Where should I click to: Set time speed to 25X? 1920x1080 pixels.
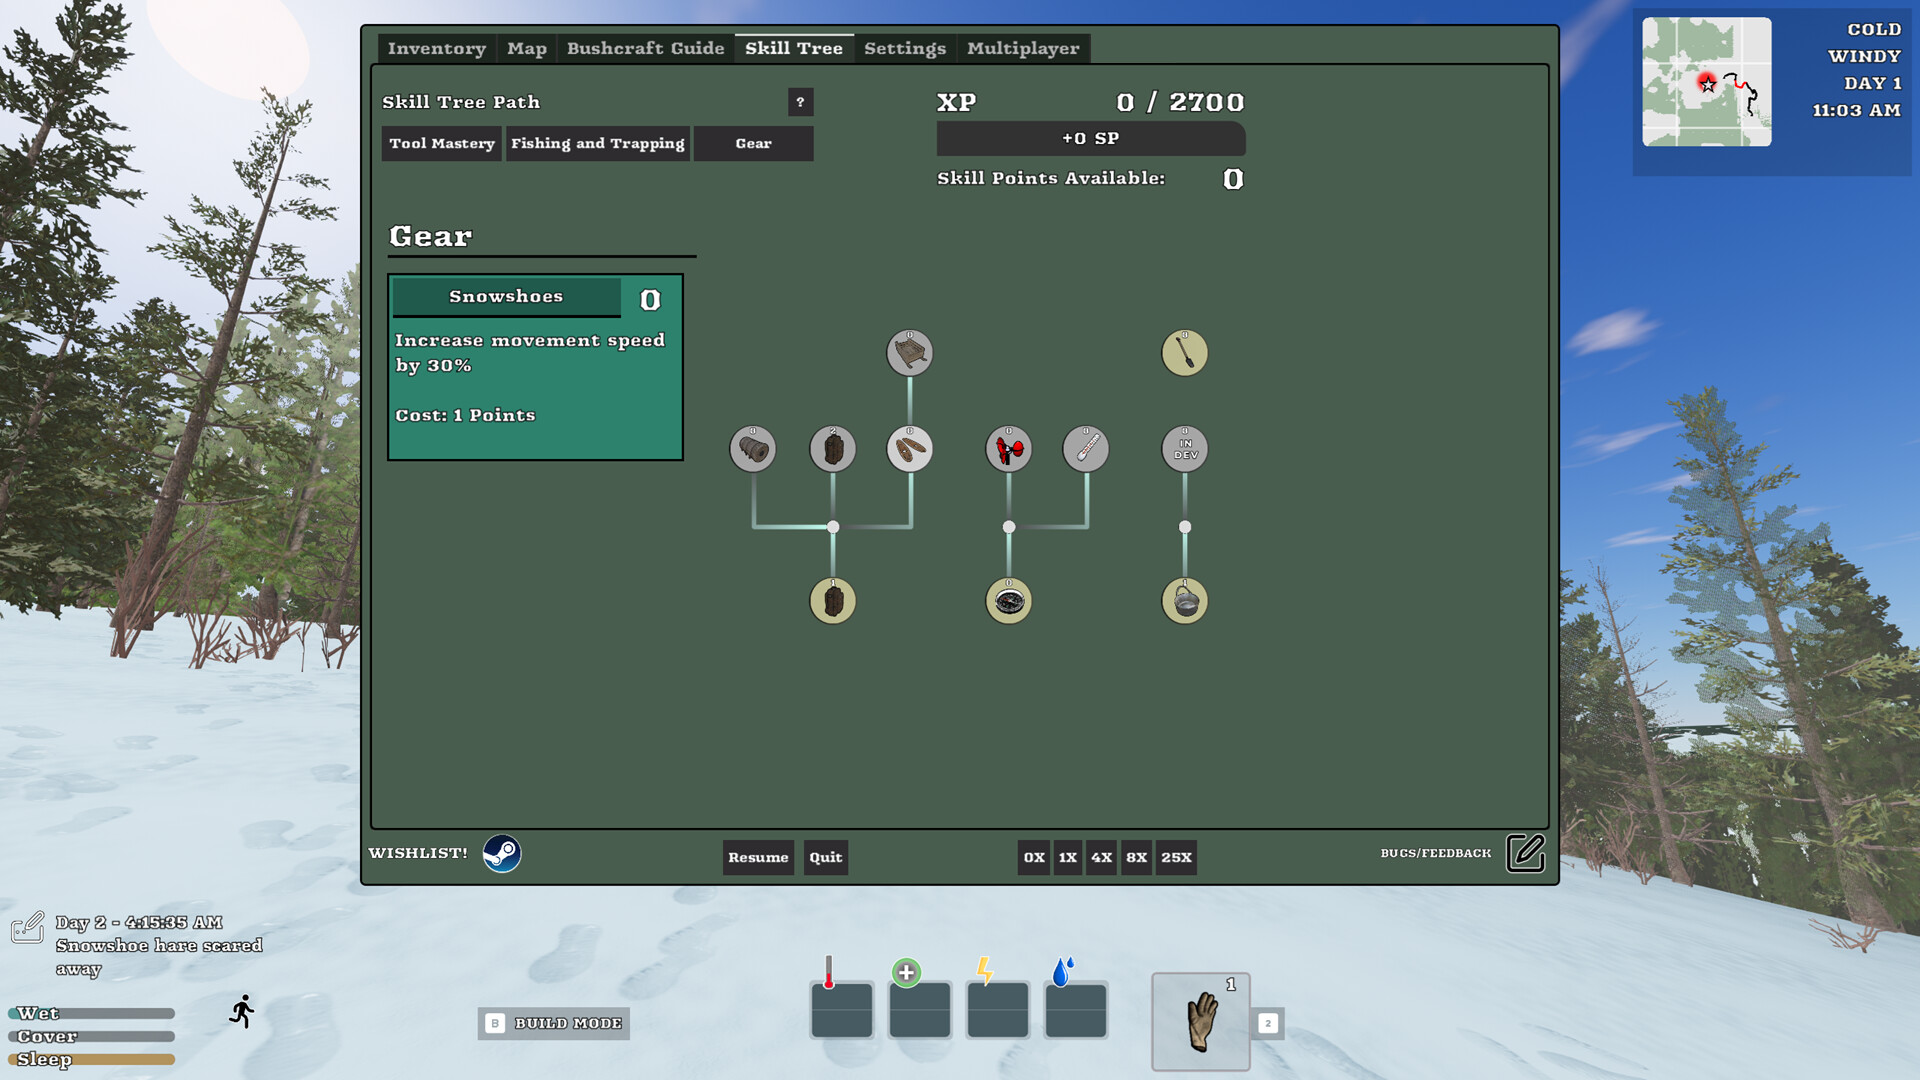pyautogui.click(x=1176, y=857)
